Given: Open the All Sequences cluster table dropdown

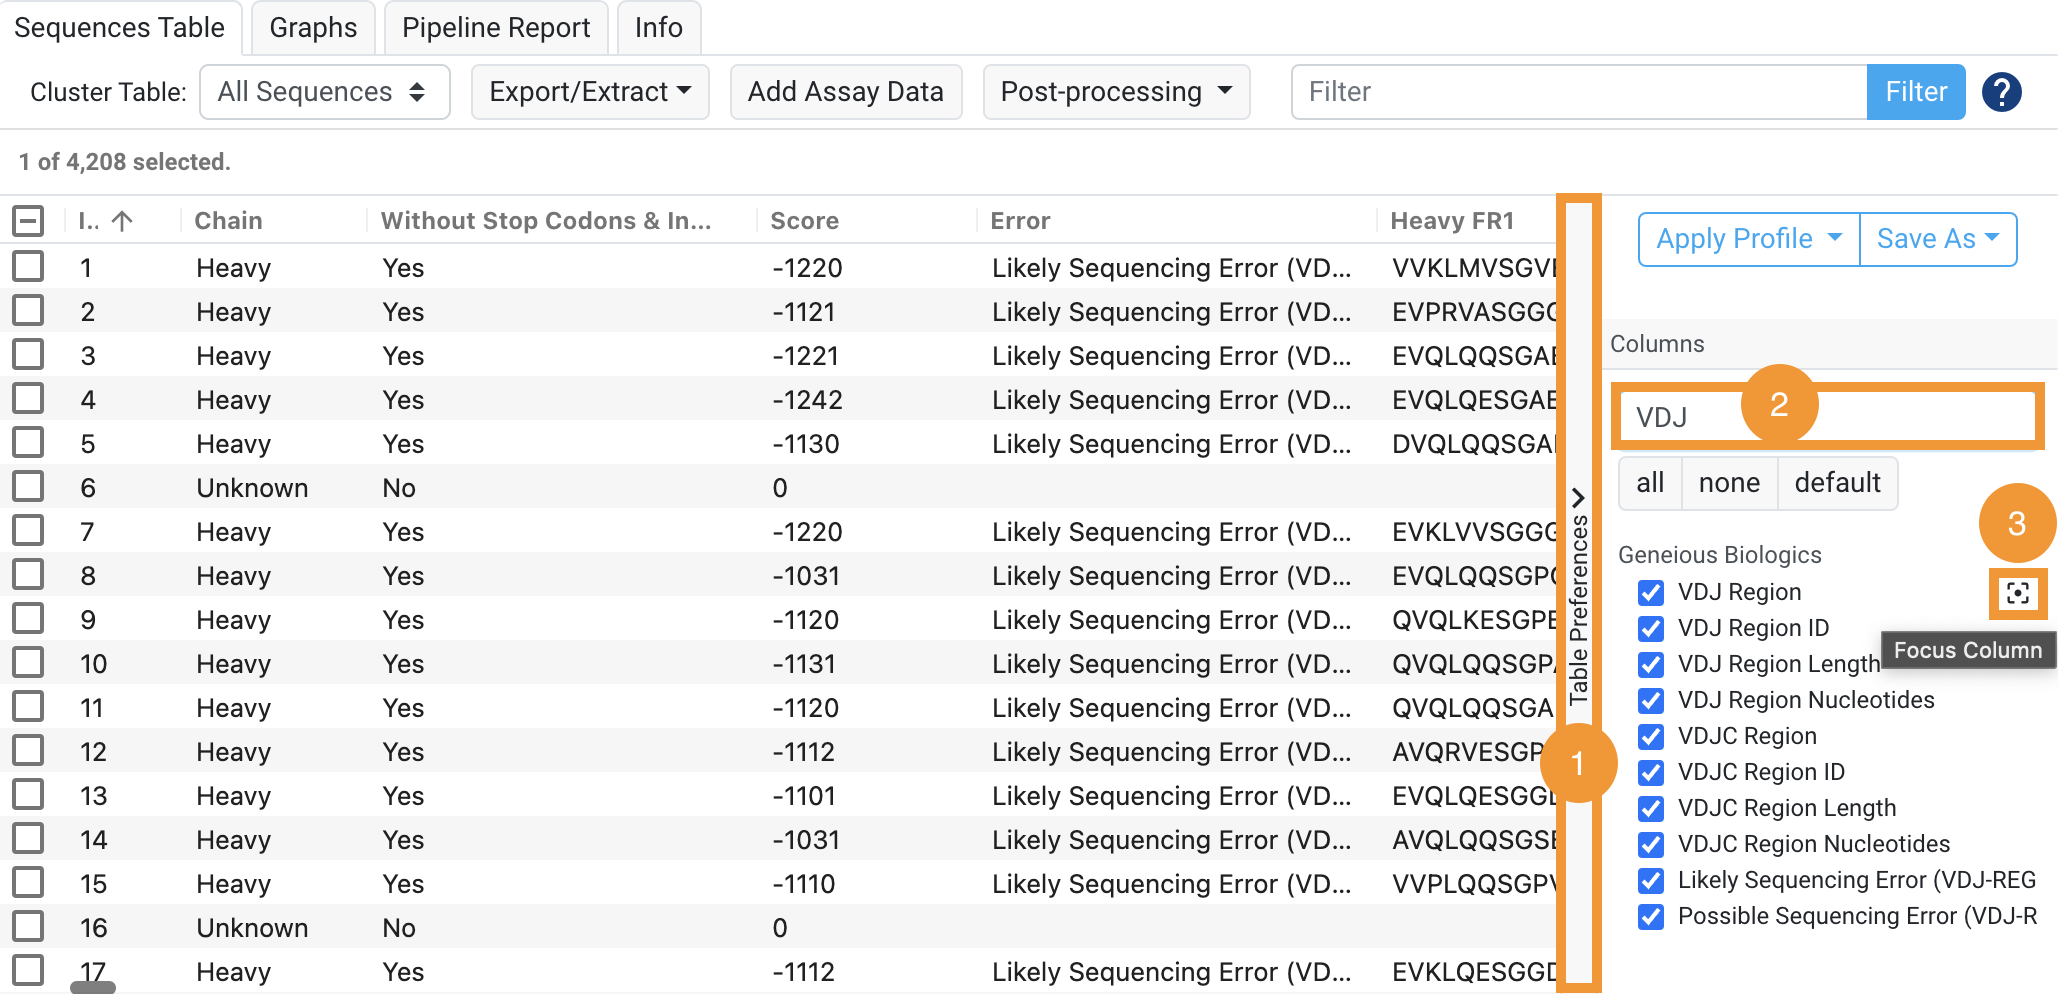Looking at the screenshot, I should (x=324, y=92).
